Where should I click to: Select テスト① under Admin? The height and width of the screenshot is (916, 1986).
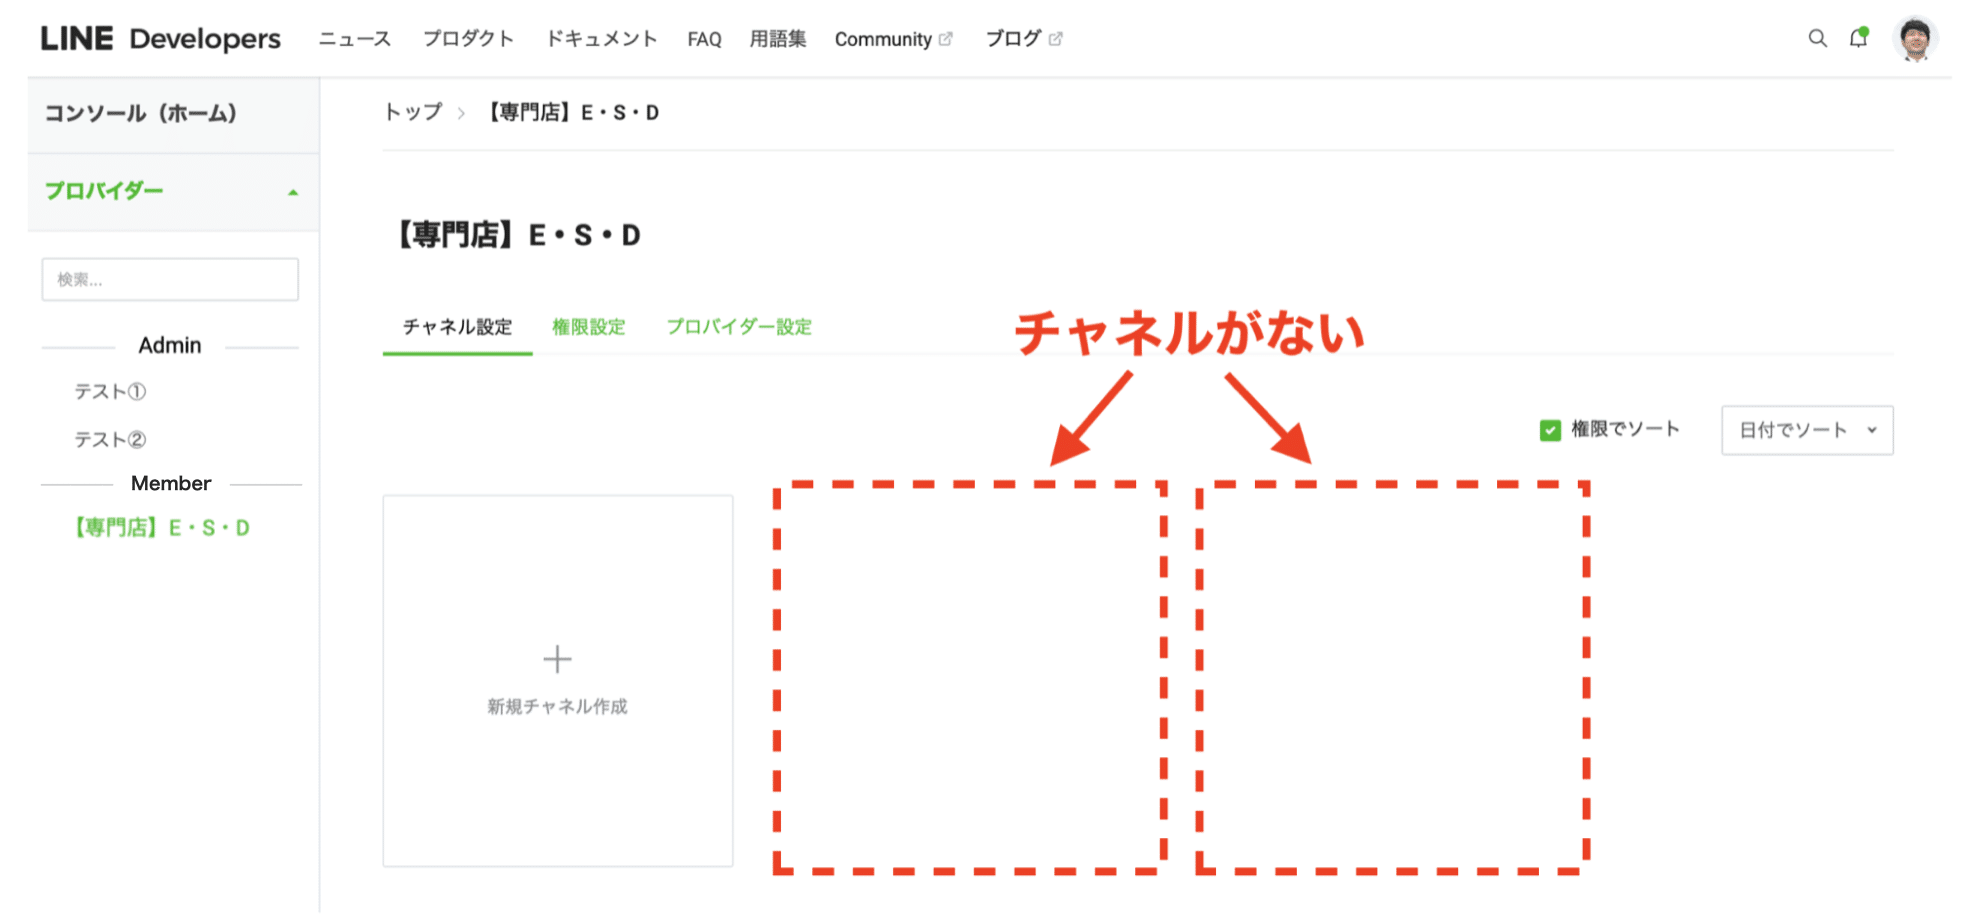(110, 391)
